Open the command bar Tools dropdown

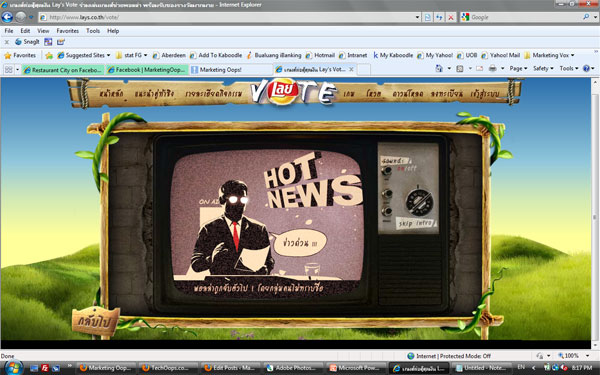coord(569,68)
